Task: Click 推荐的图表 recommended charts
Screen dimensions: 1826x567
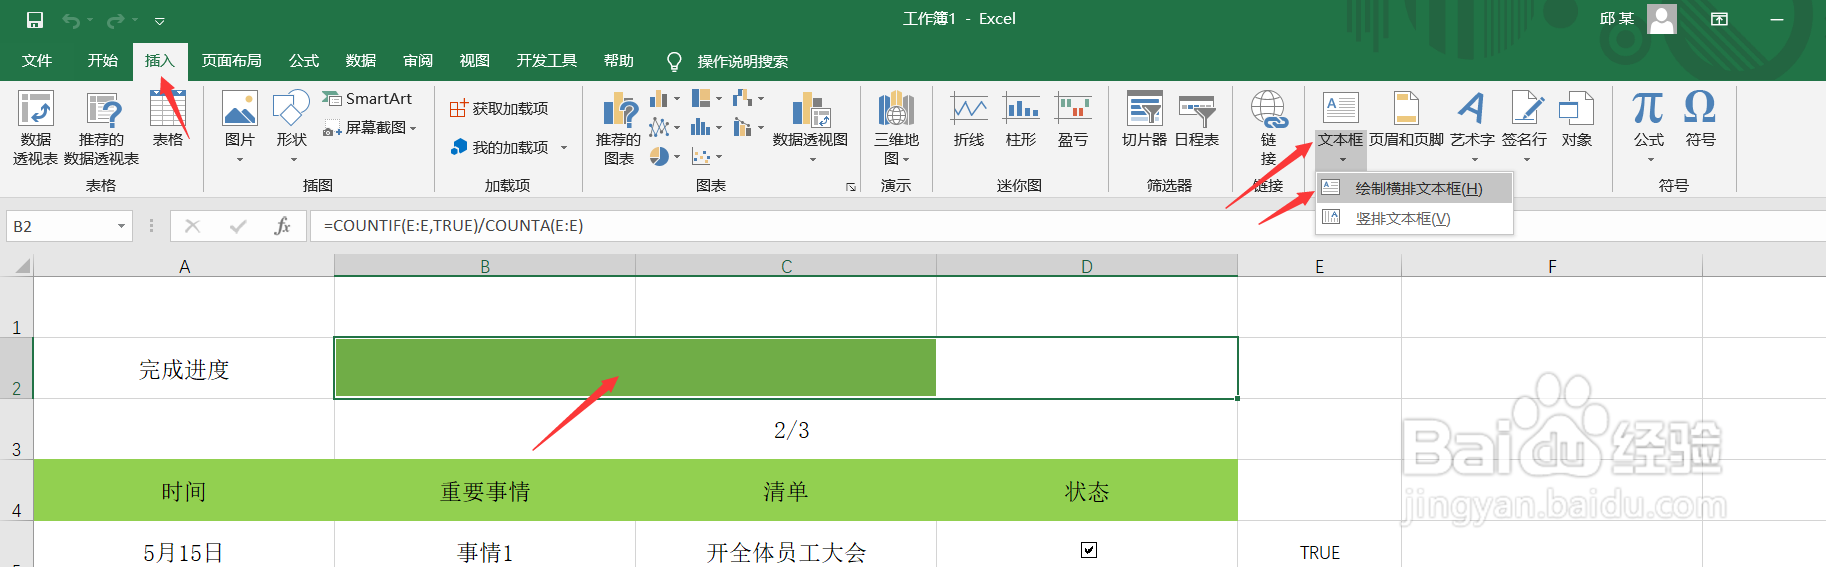Action: coord(619,128)
